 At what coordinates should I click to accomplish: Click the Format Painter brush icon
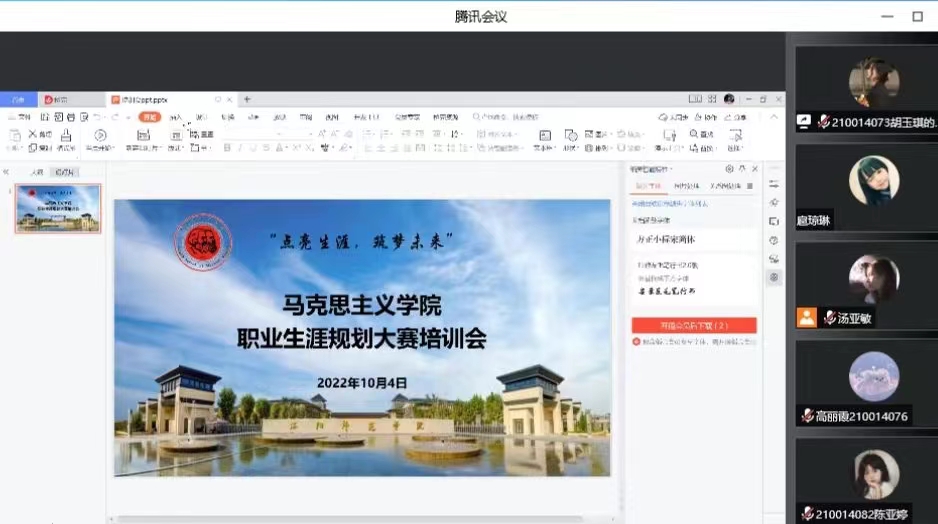[66, 135]
